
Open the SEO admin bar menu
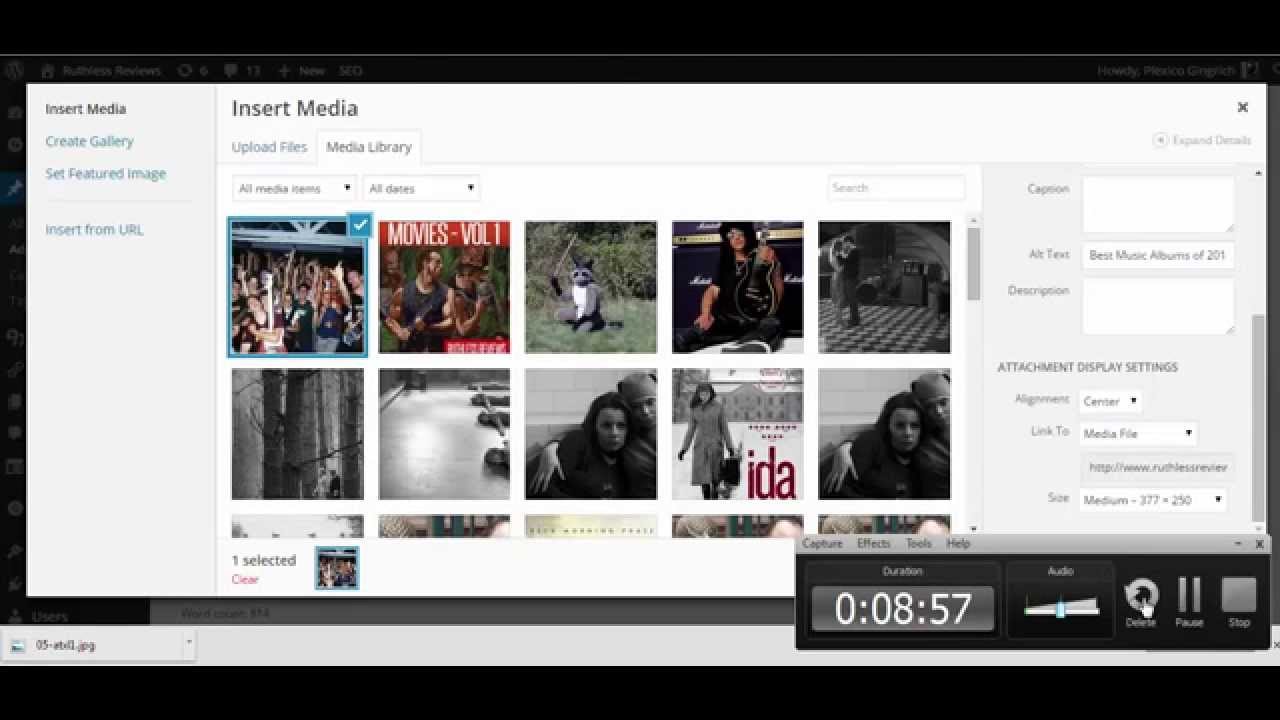click(350, 71)
